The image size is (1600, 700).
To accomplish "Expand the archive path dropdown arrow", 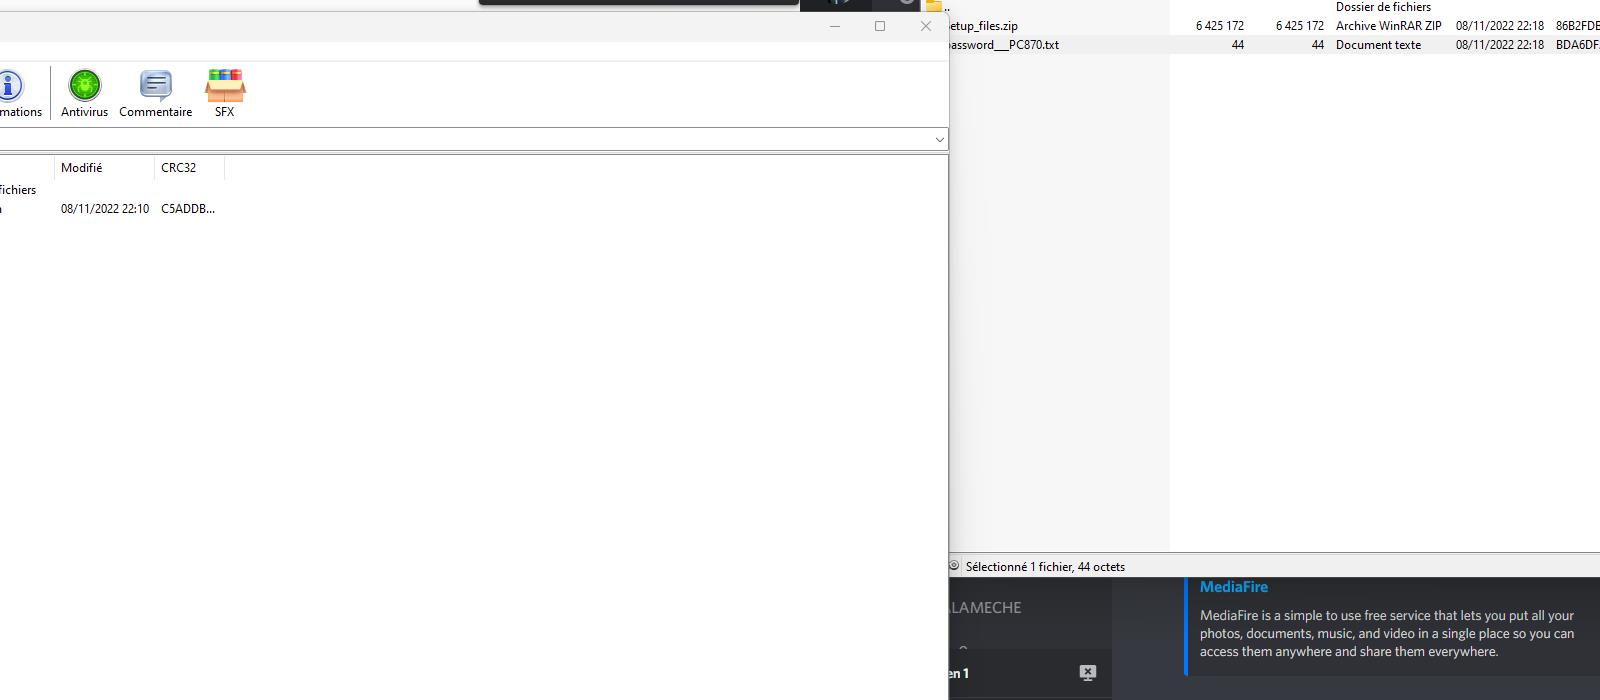I will point(939,140).
